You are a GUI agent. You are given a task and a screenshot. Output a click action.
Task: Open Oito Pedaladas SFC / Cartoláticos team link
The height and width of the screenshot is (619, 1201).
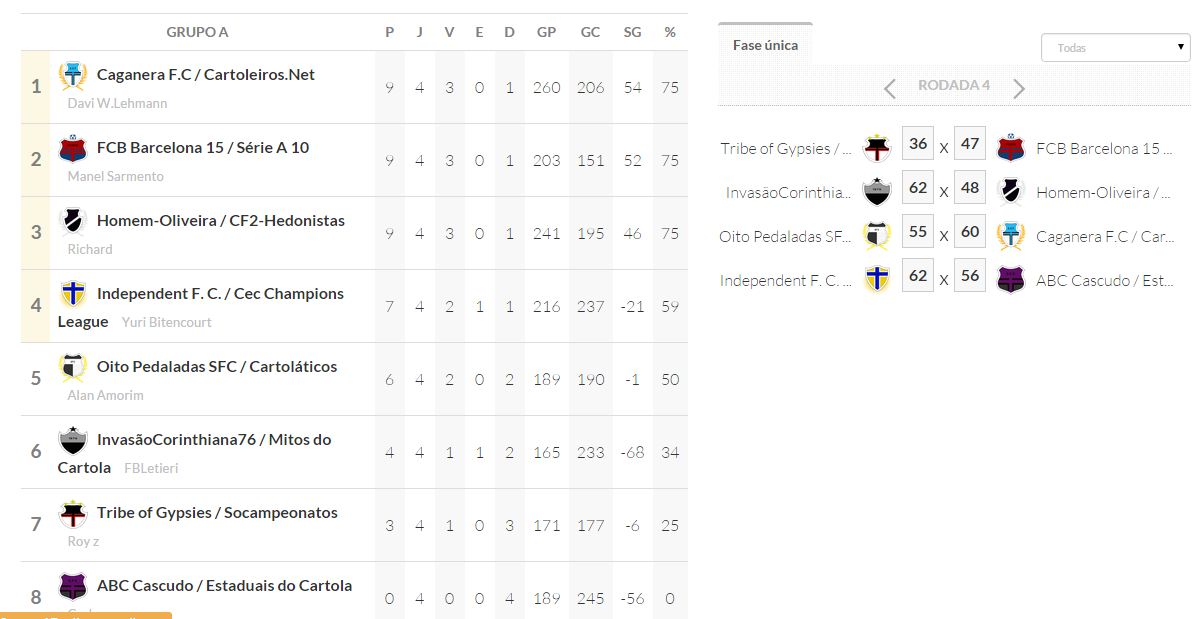(x=217, y=366)
